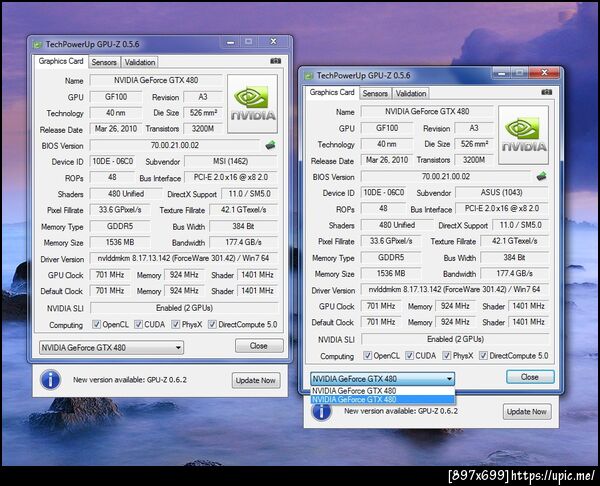600x486 pixels.
Task: Click the screenshot camera icon in MSI GPU-Z window
Action: pyautogui.click(x=276, y=61)
